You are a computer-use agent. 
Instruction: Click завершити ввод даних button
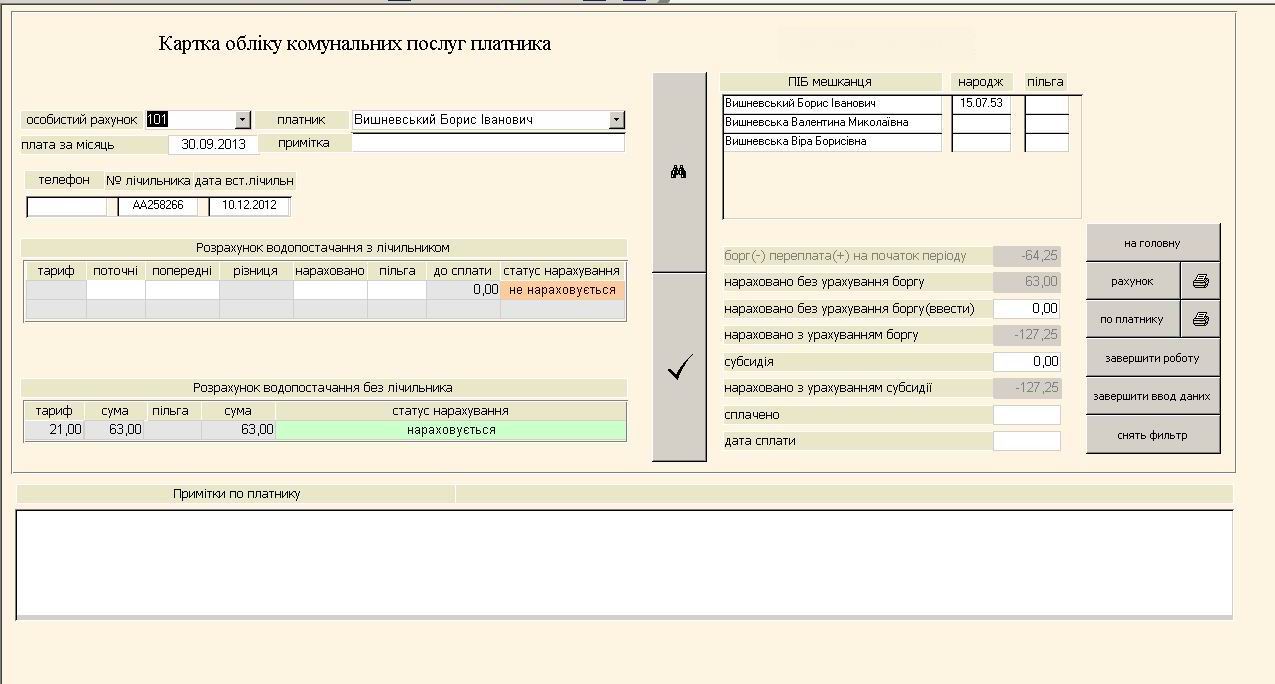coord(1153,396)
